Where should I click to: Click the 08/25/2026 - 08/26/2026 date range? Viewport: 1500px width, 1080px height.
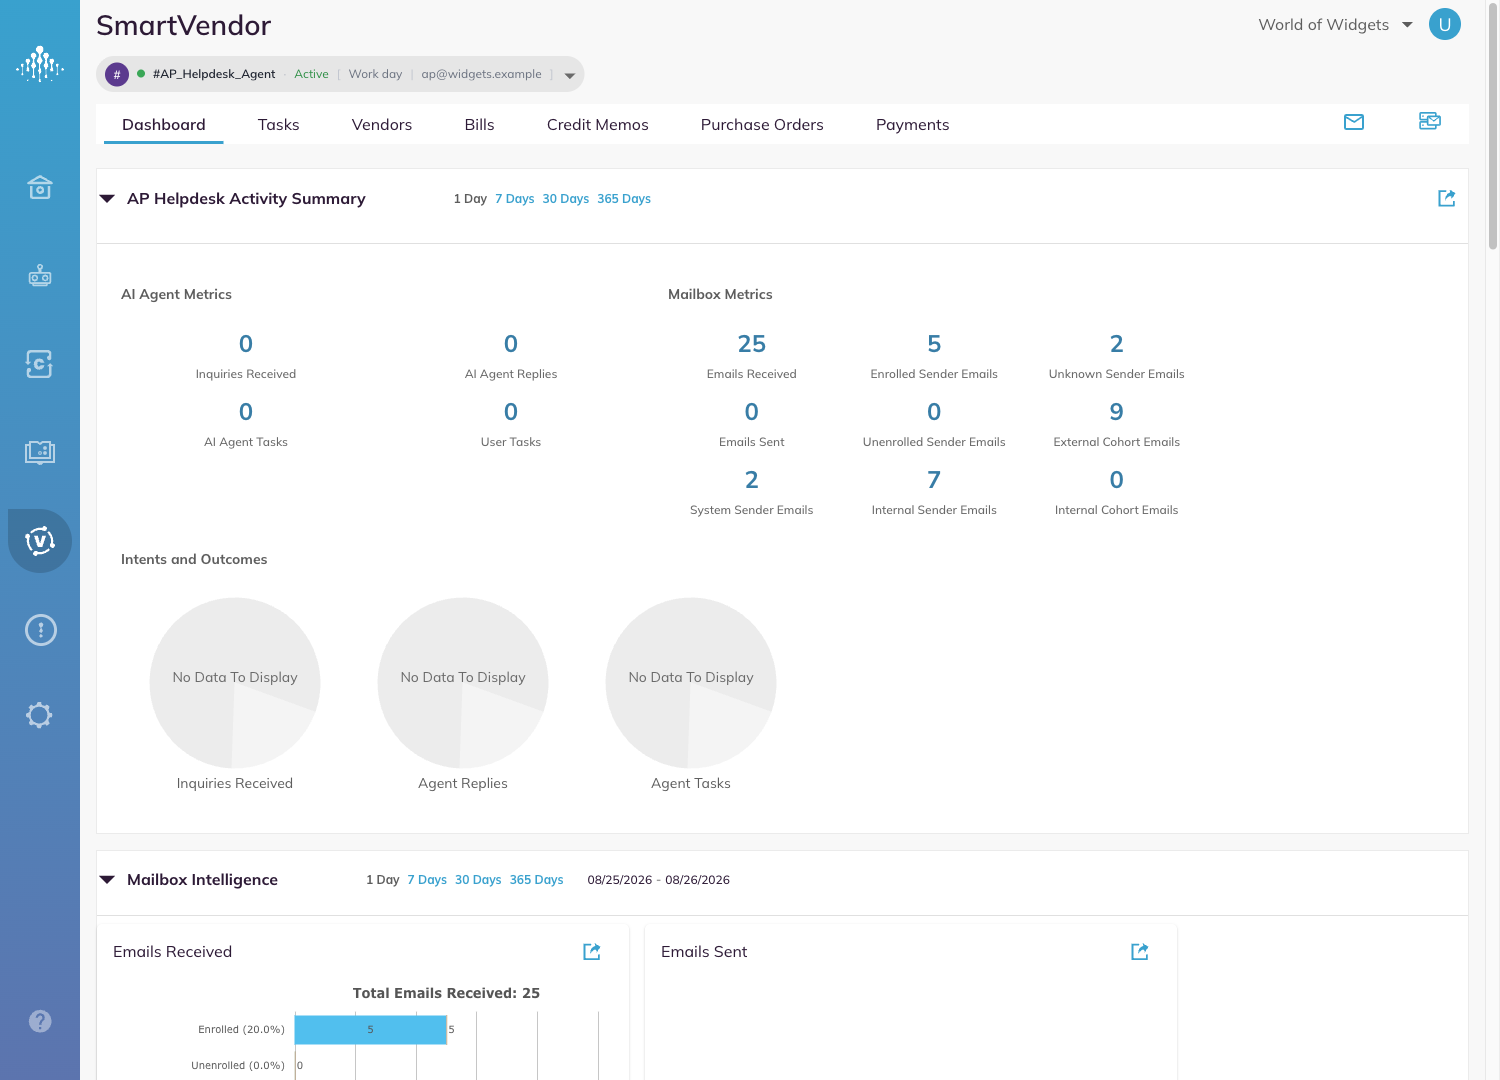point(659,880)
